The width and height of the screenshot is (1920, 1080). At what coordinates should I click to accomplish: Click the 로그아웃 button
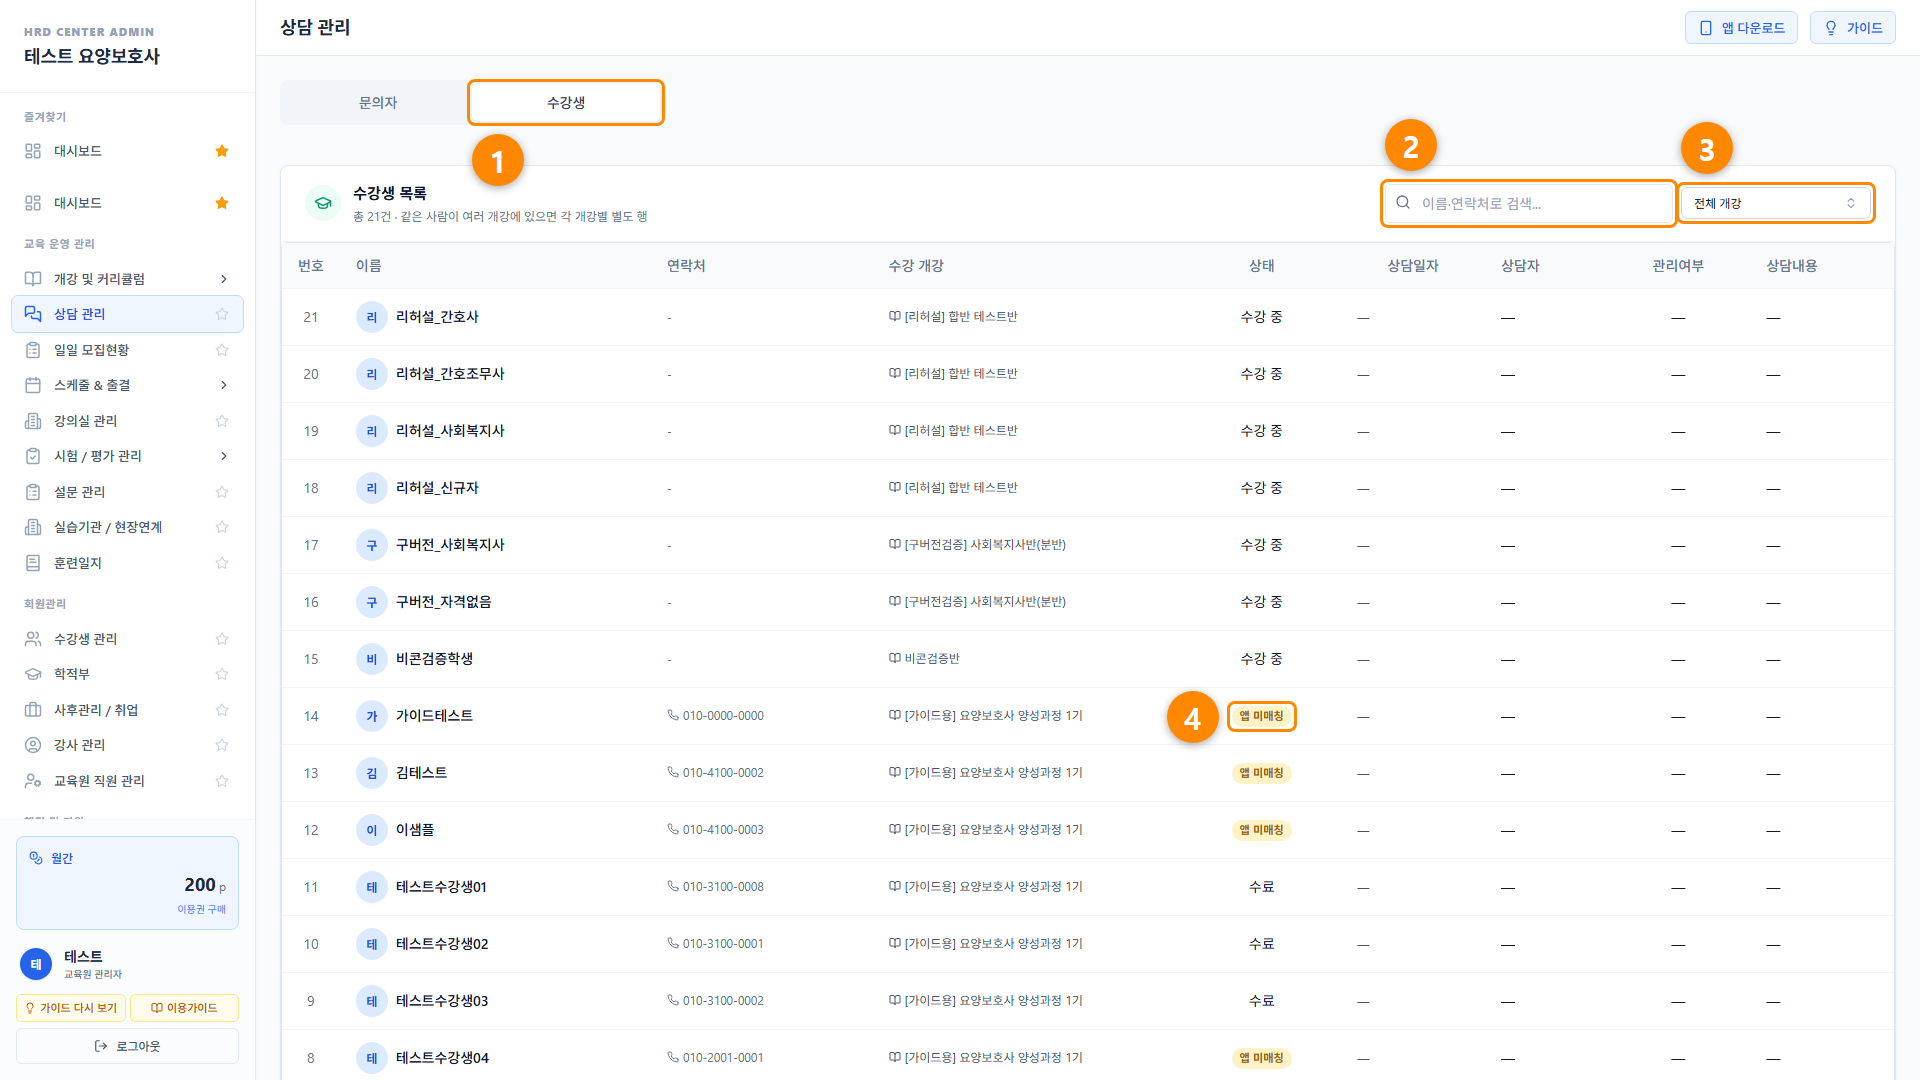pos(127,1046)
